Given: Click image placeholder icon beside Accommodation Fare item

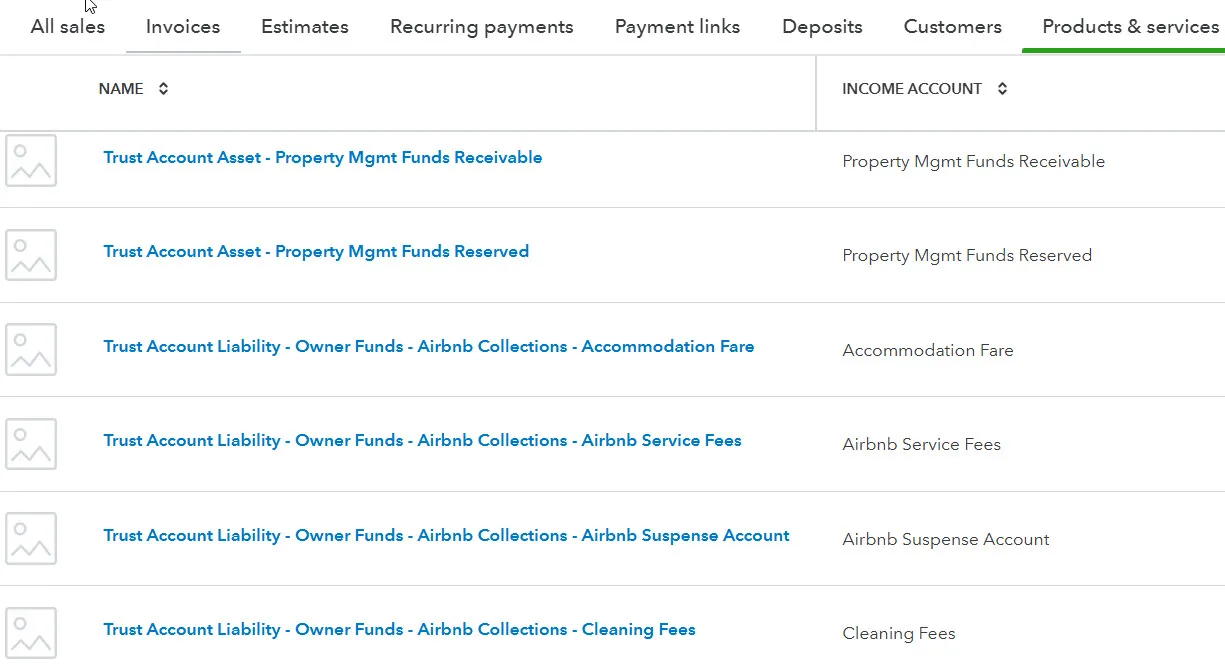Looking at the screenshot, I should click(x=31, y=349).
